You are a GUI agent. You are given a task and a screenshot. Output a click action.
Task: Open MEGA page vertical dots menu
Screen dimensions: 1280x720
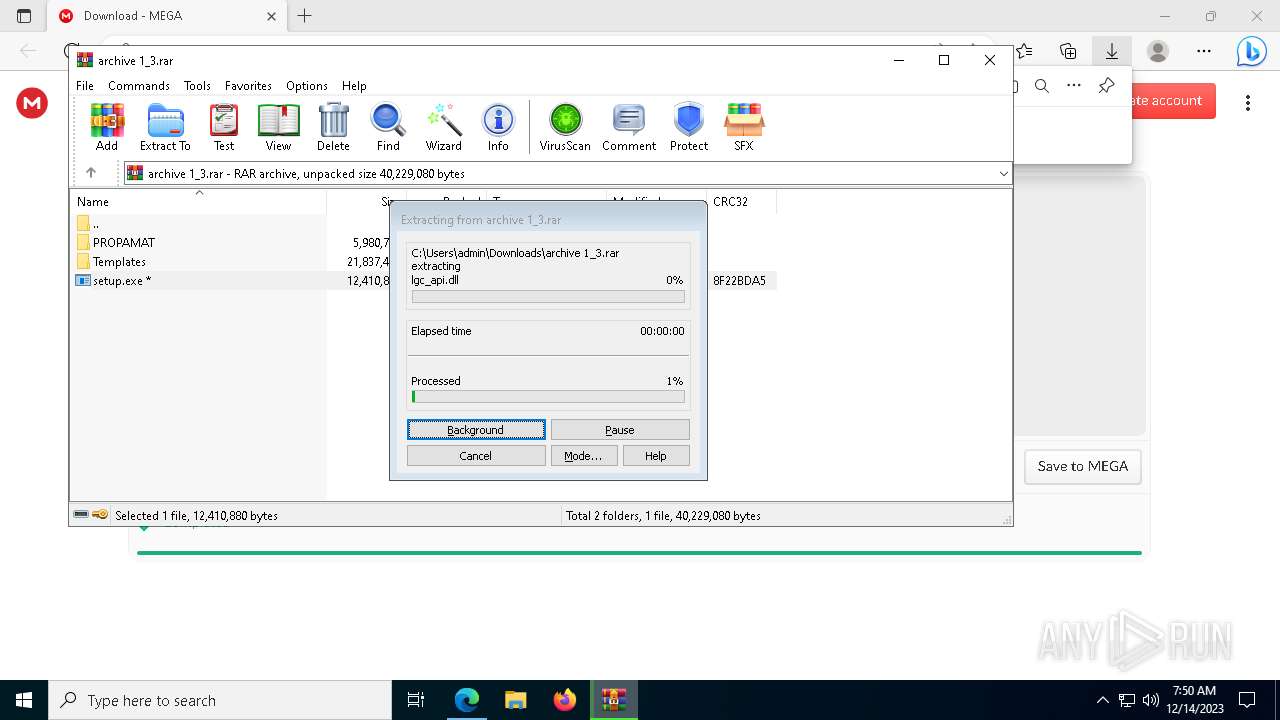coord(1247,103)
